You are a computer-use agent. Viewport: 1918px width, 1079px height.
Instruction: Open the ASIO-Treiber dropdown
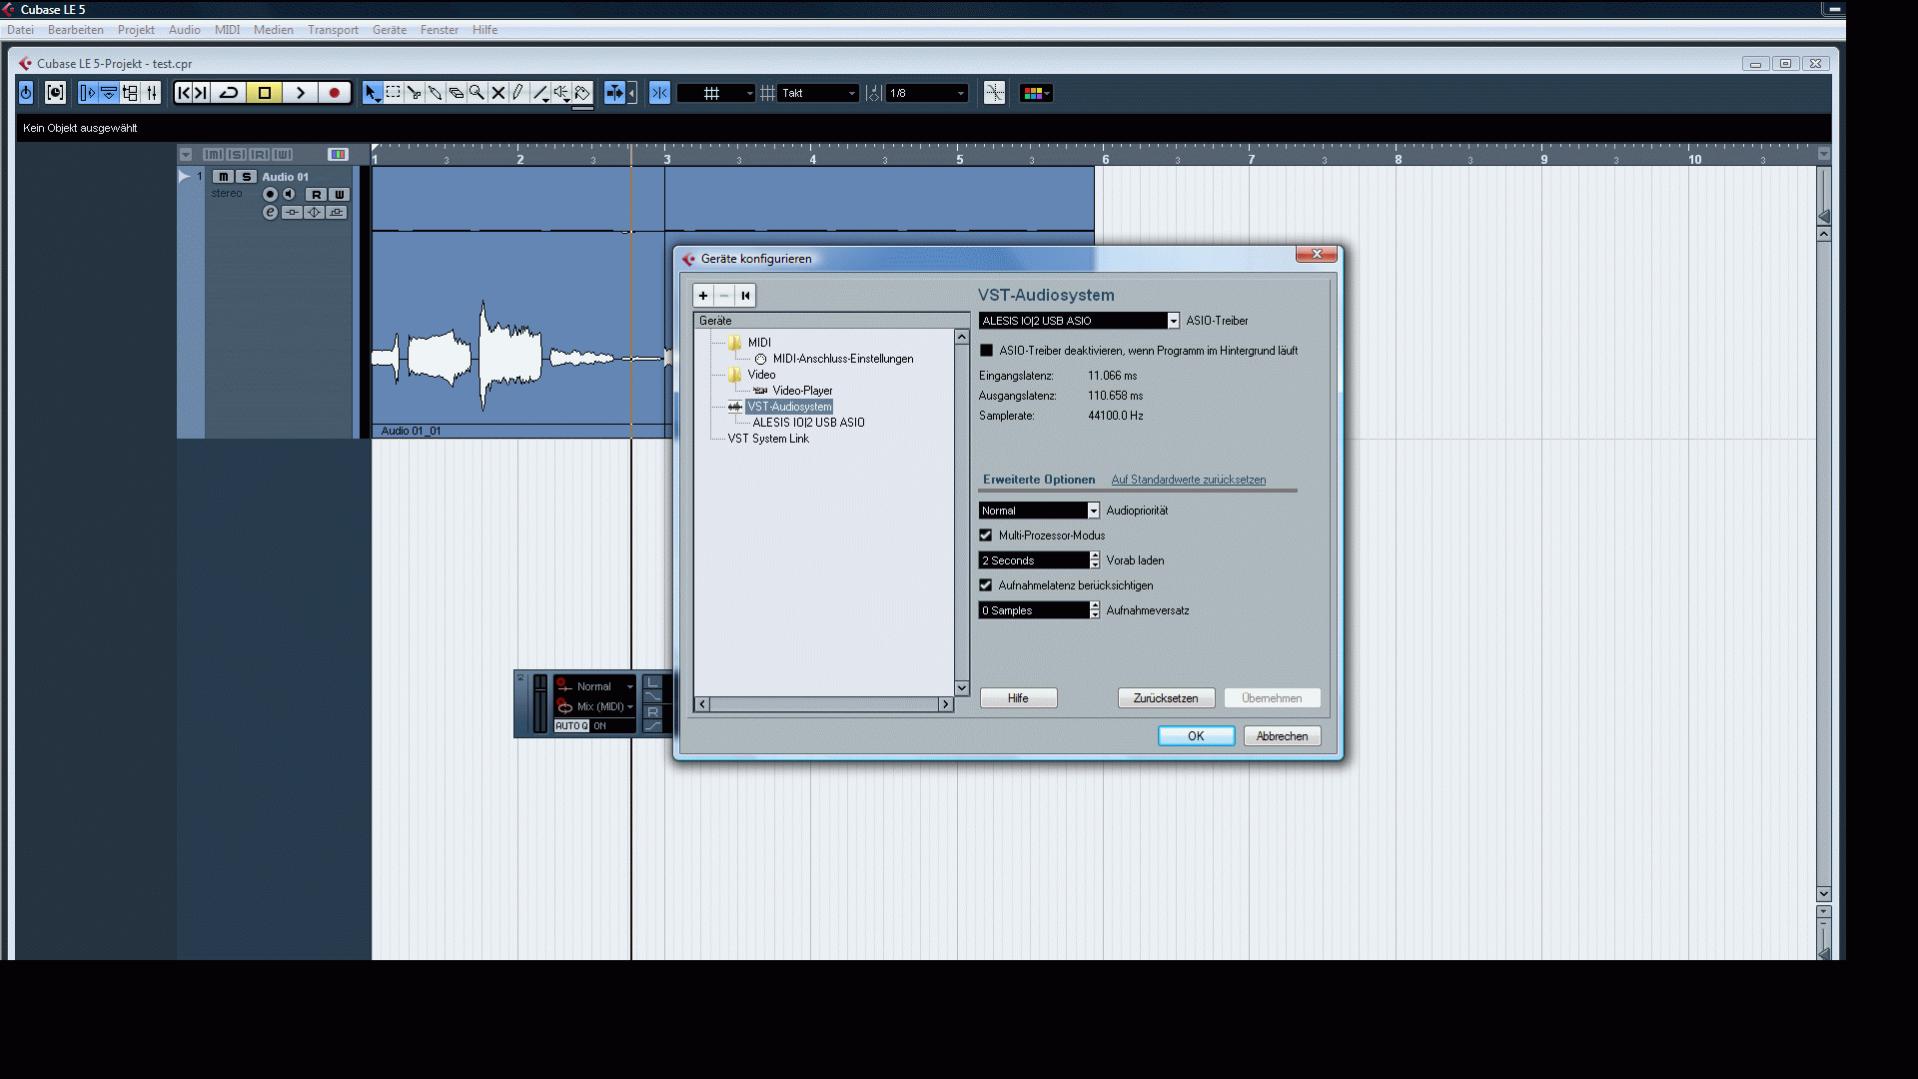(1079, 321)
